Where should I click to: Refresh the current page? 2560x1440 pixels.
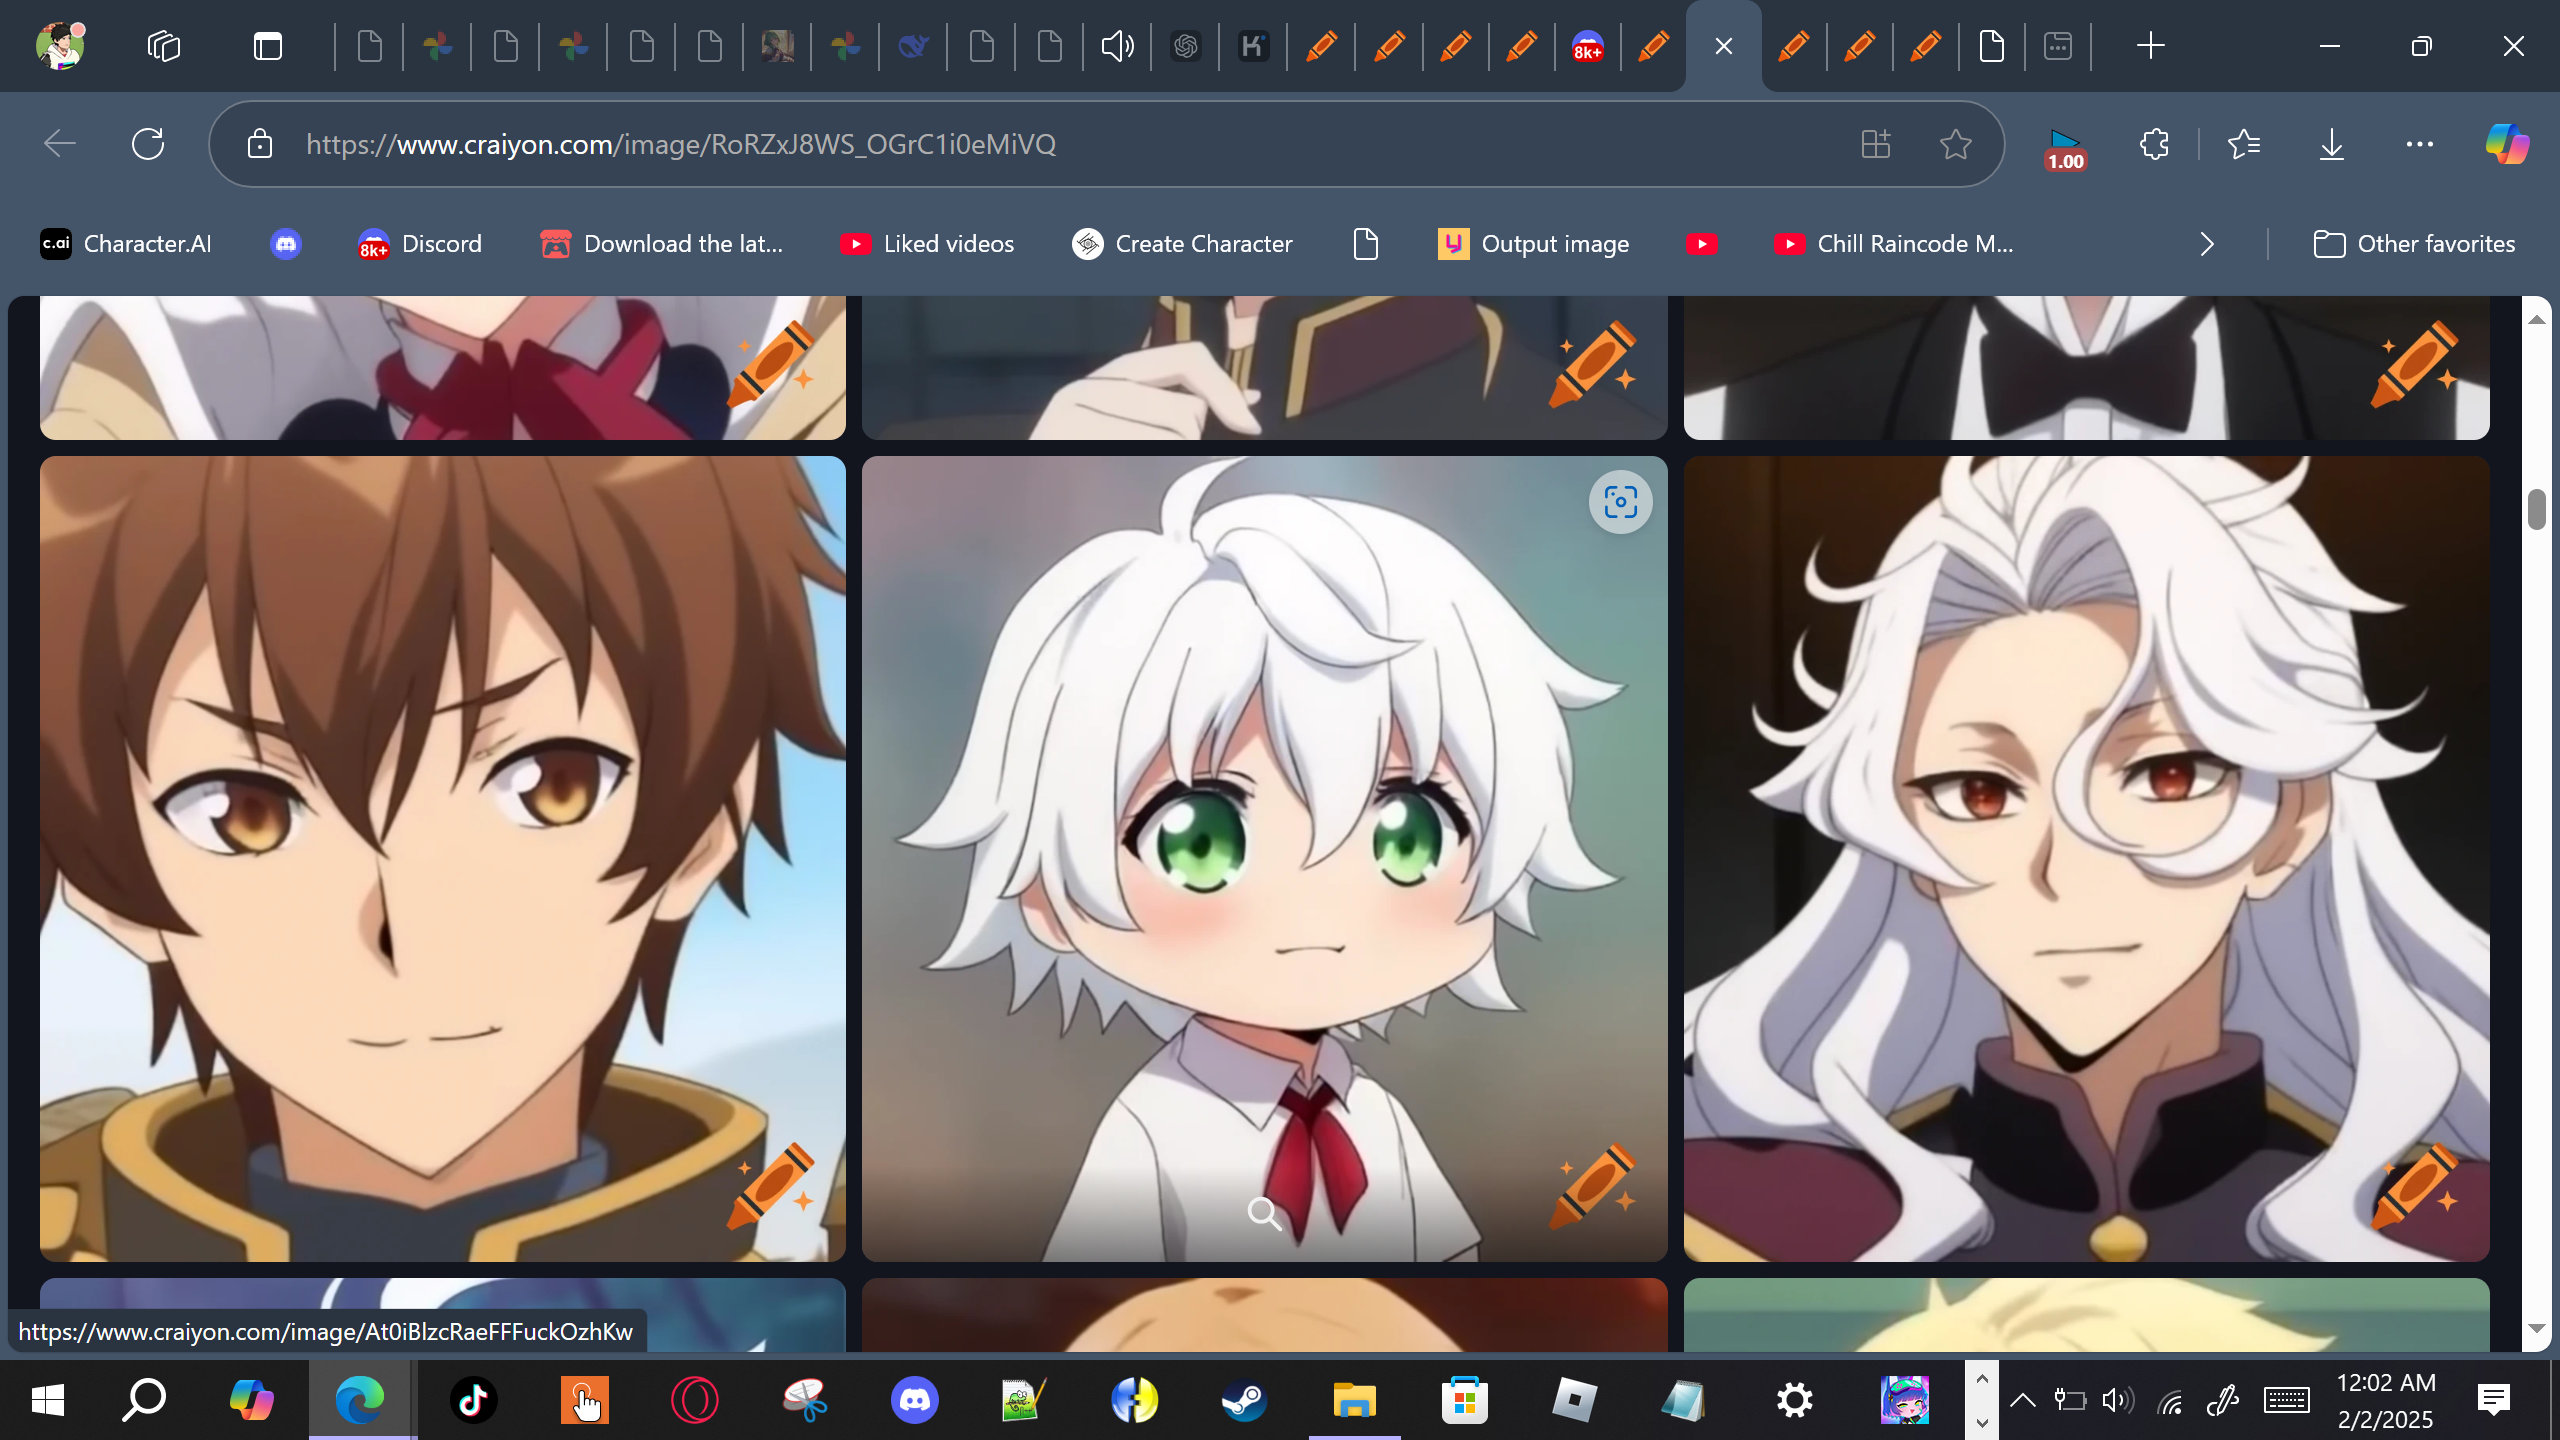point(148,145)
